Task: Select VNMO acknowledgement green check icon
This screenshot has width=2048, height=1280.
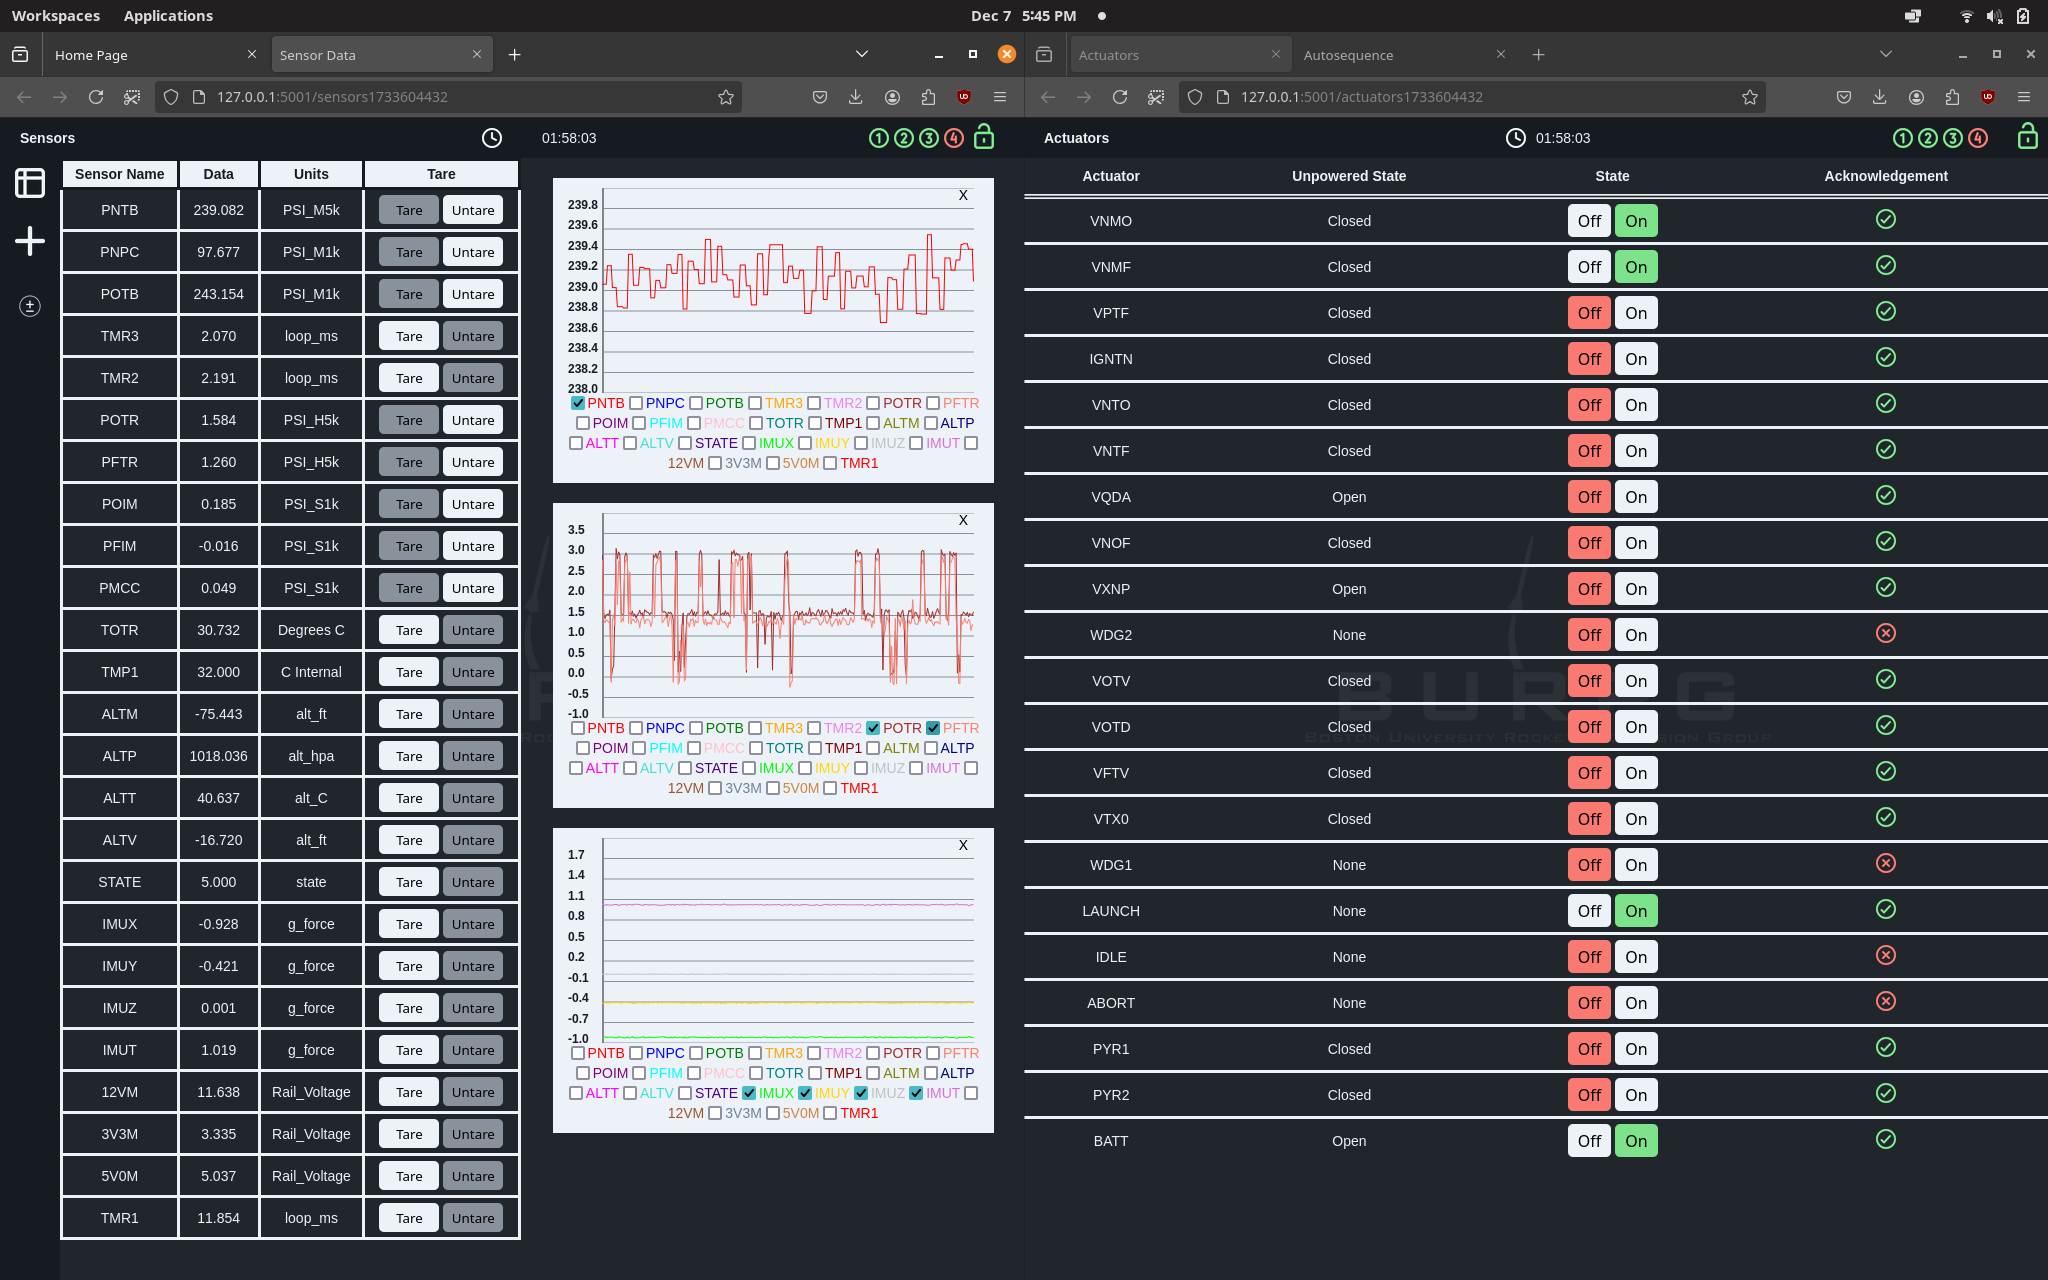Action: coord(1886,219)
